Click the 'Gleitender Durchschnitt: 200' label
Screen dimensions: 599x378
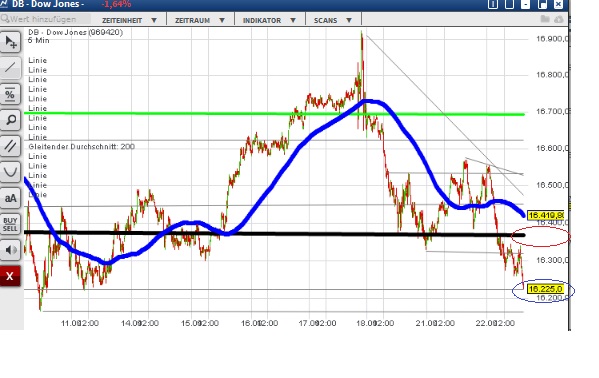(x=81, y=147)
